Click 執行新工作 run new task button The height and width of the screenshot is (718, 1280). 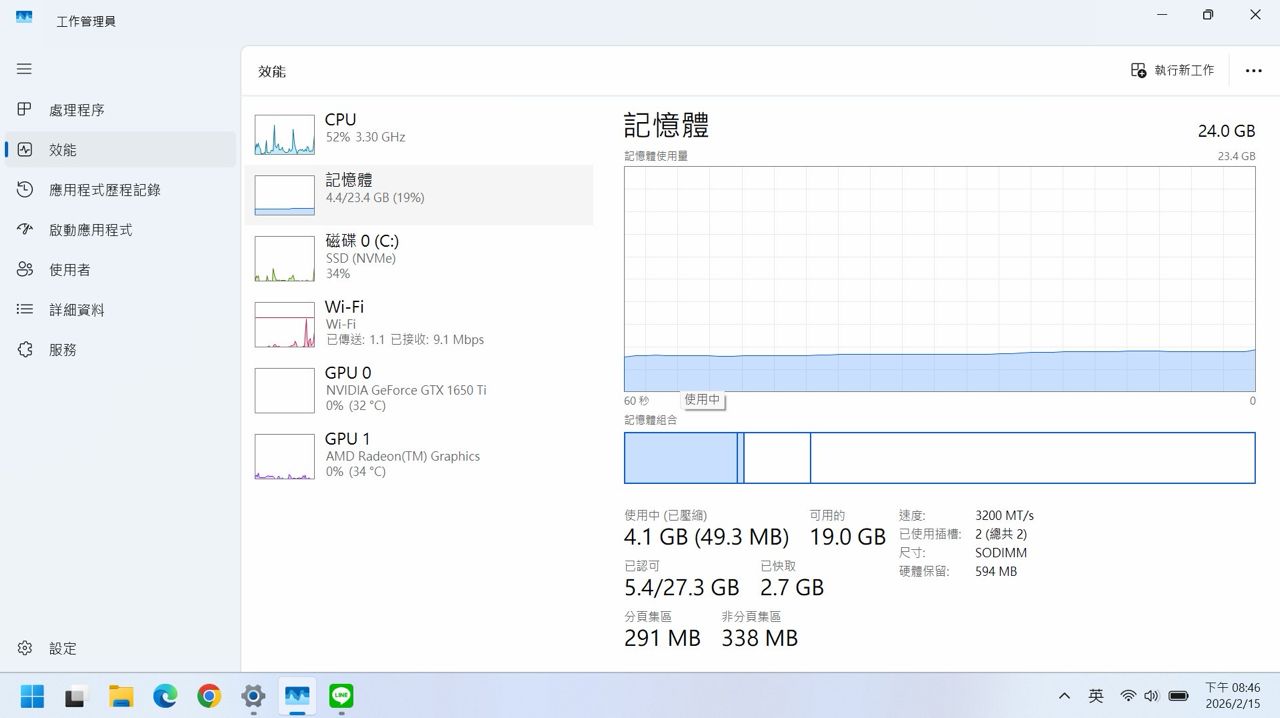[x=1172, y=70]
